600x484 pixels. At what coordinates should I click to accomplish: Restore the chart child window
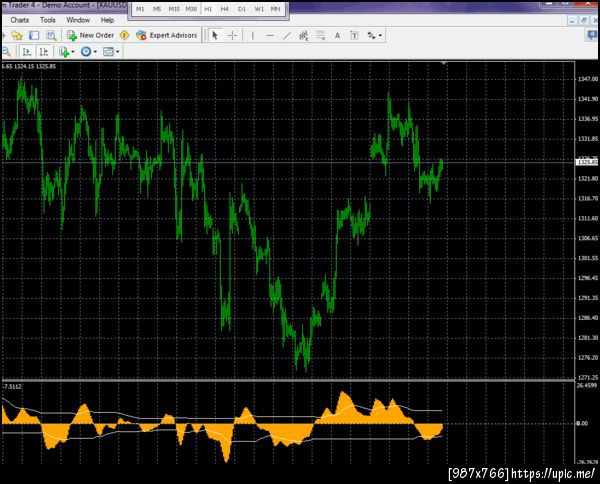point(584,20)
